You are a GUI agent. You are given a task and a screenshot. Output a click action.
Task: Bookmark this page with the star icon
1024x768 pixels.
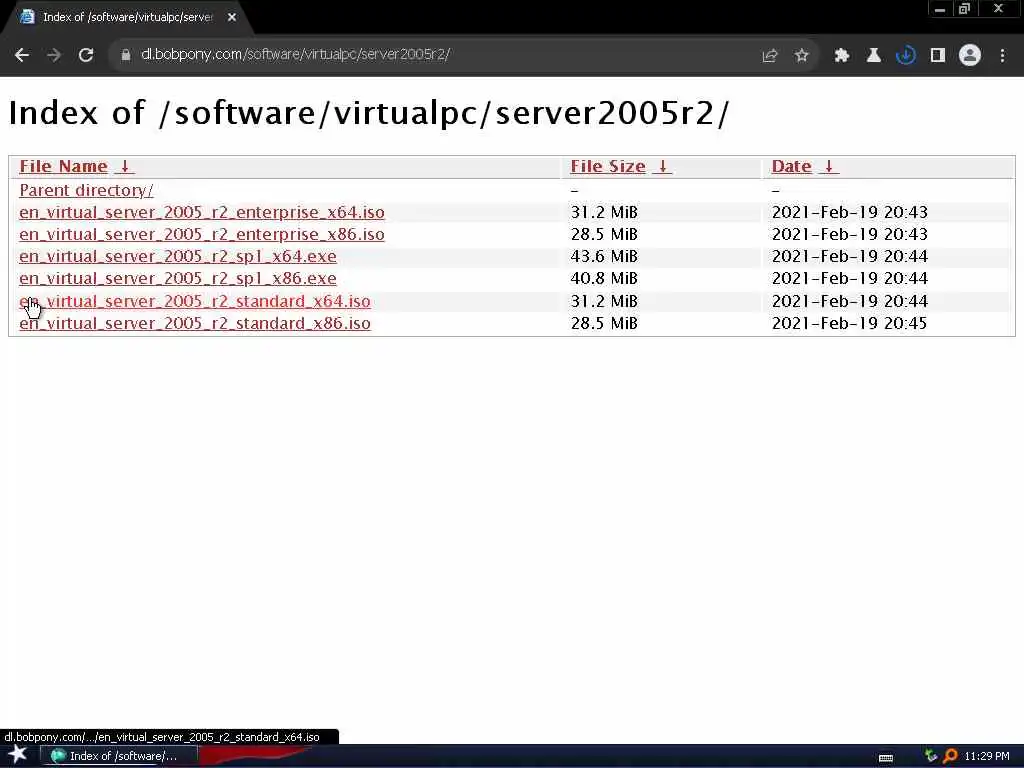(x=802, y=56)
